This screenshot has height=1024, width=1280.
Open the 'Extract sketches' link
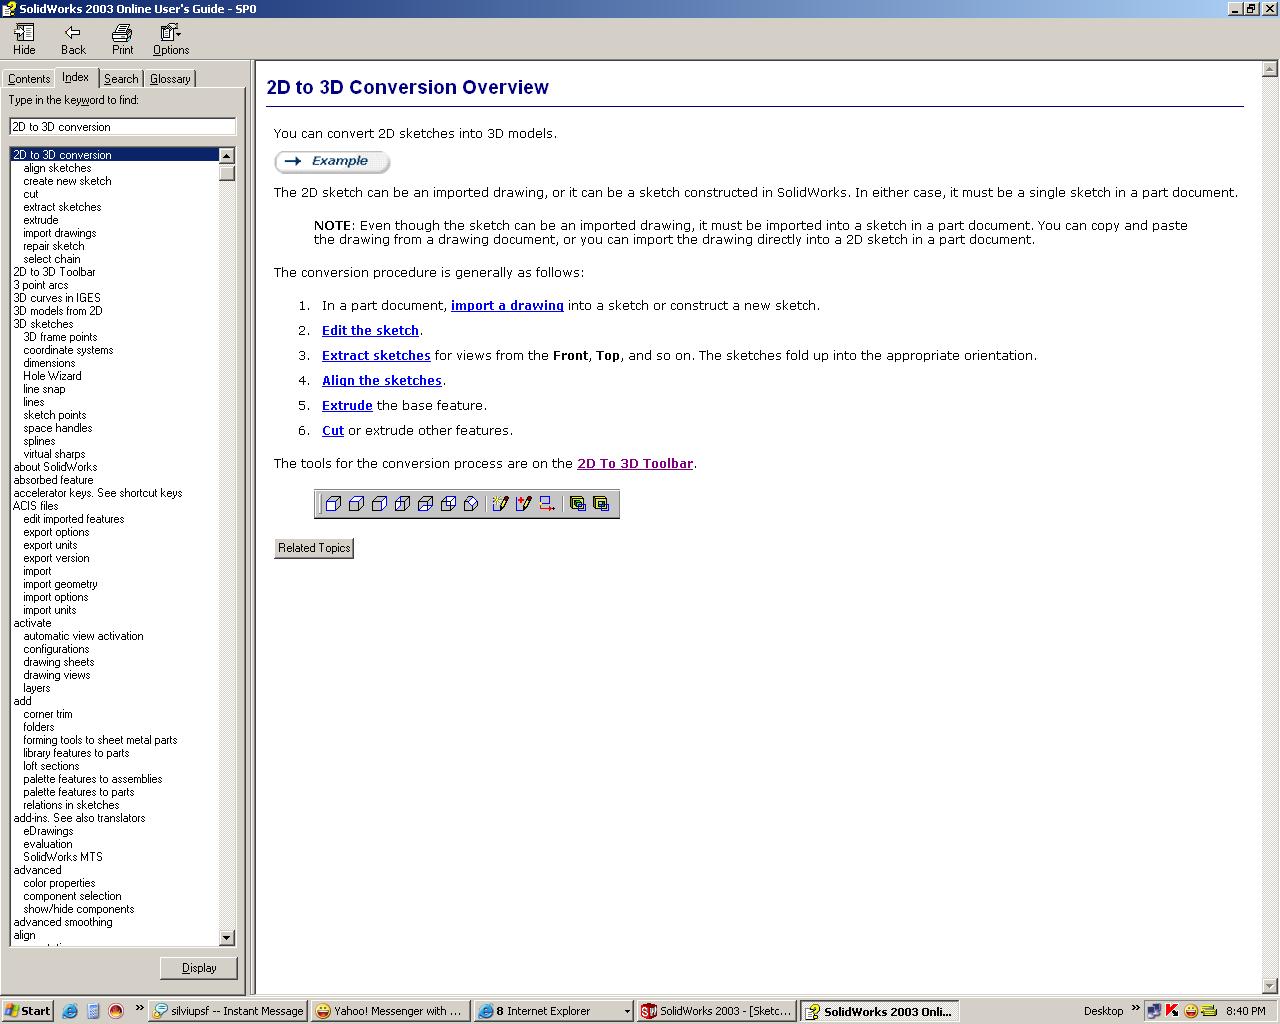click(x=376, y=356)
